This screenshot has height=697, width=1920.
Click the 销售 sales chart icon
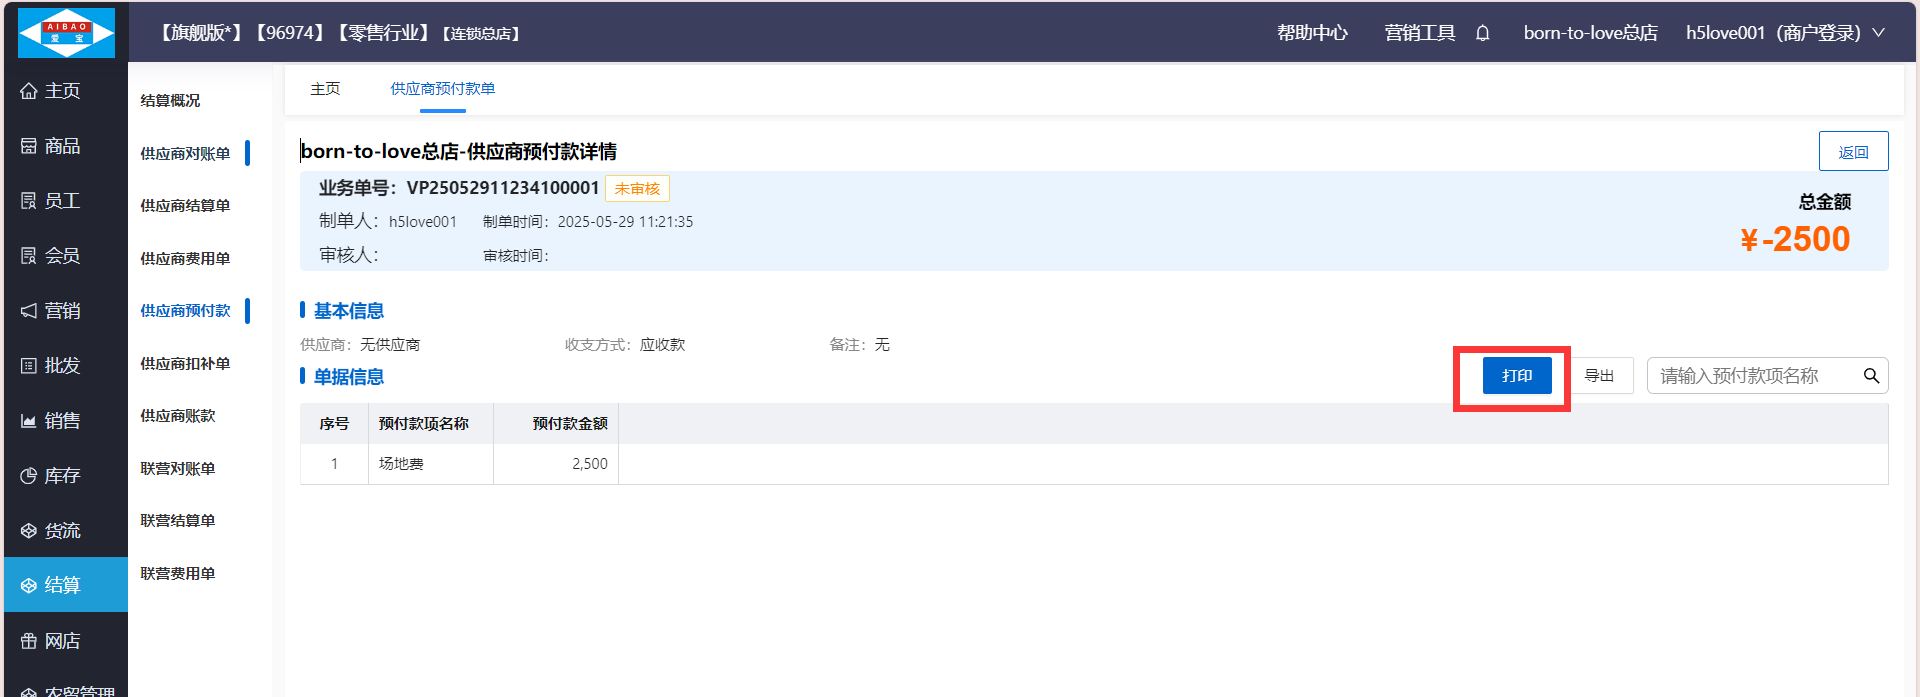click(x=29, y=421)
